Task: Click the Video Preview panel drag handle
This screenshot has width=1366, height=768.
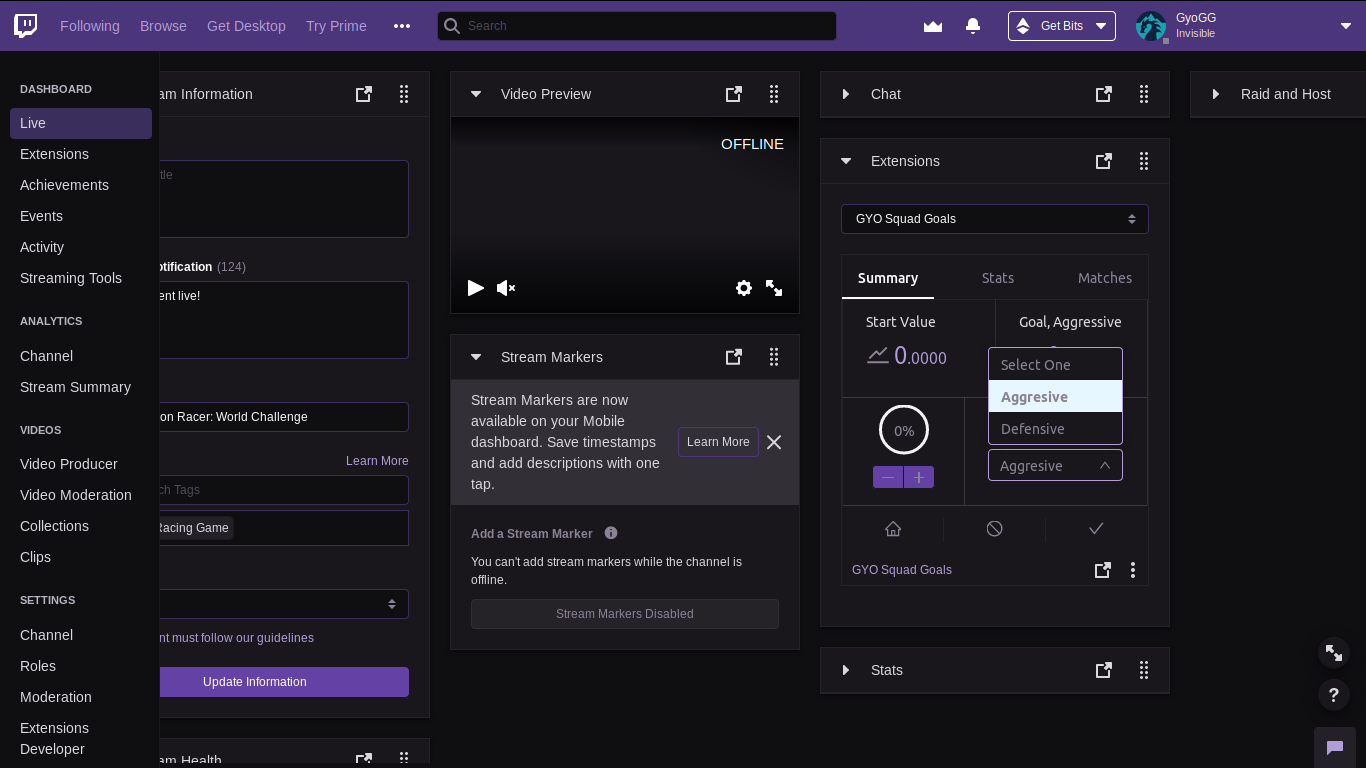Action: [774, 94]
